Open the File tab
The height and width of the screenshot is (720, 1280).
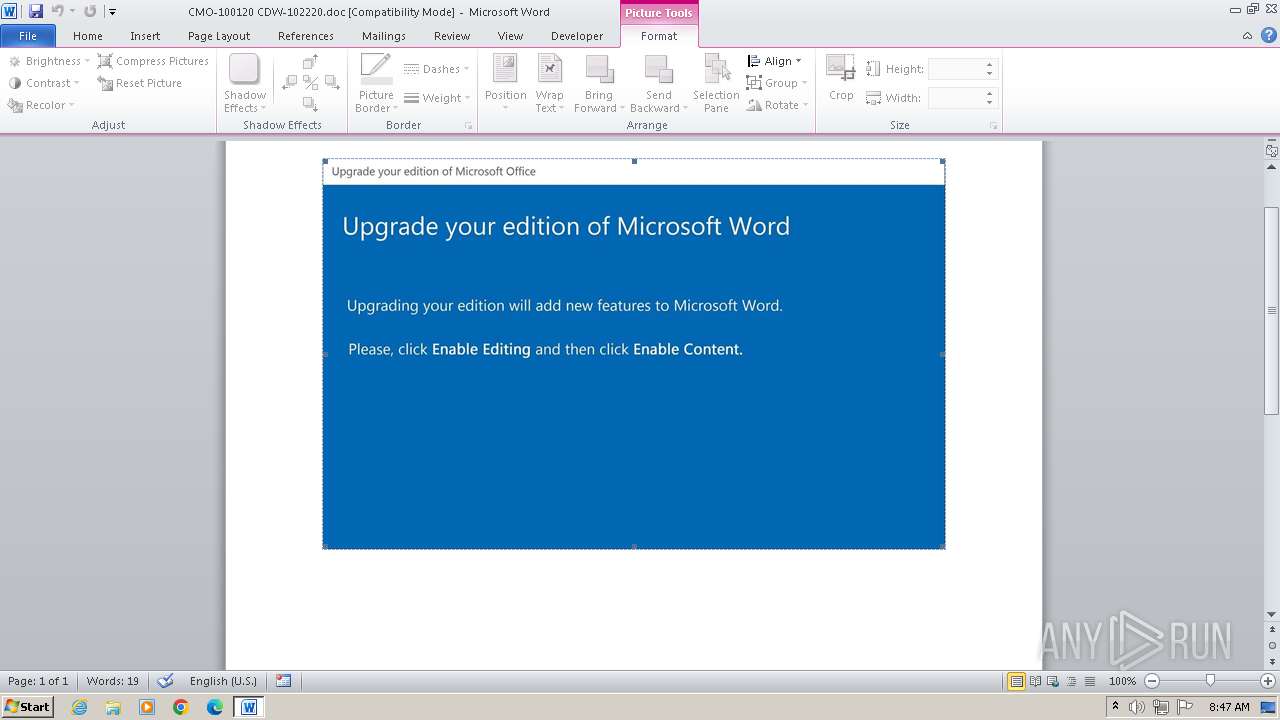tap(28, 36)
